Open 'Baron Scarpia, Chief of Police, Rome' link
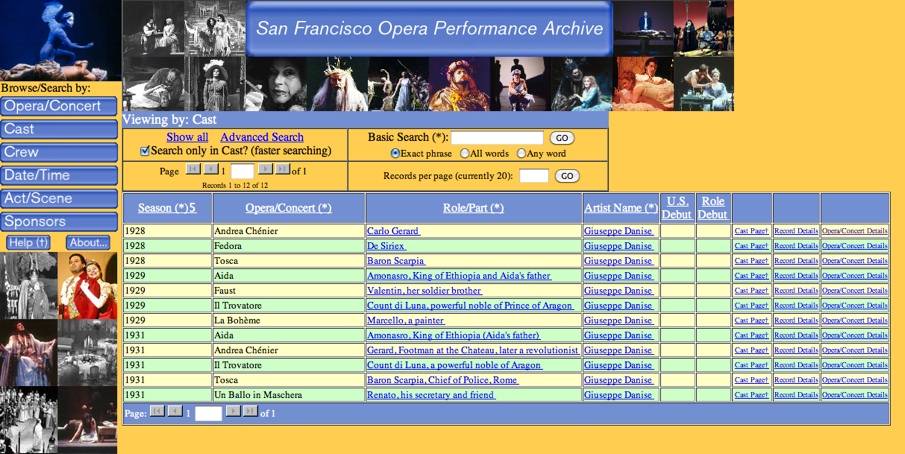The height and width of the screenshot is (454, 905). pyautogui.click(x=443, y=380)
